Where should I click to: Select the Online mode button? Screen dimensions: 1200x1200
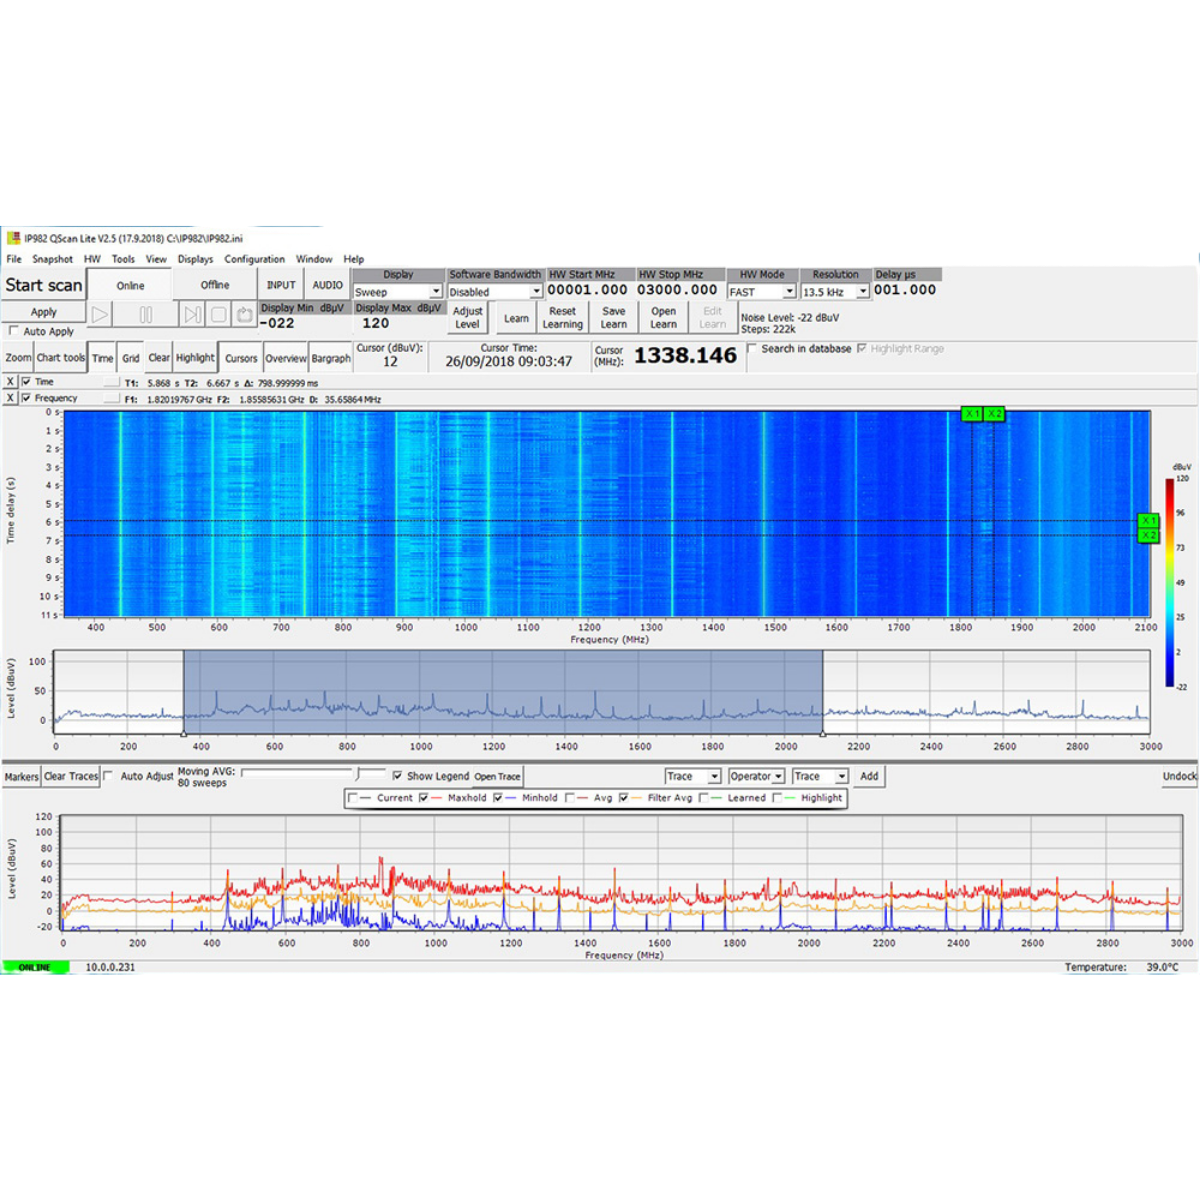130,285
